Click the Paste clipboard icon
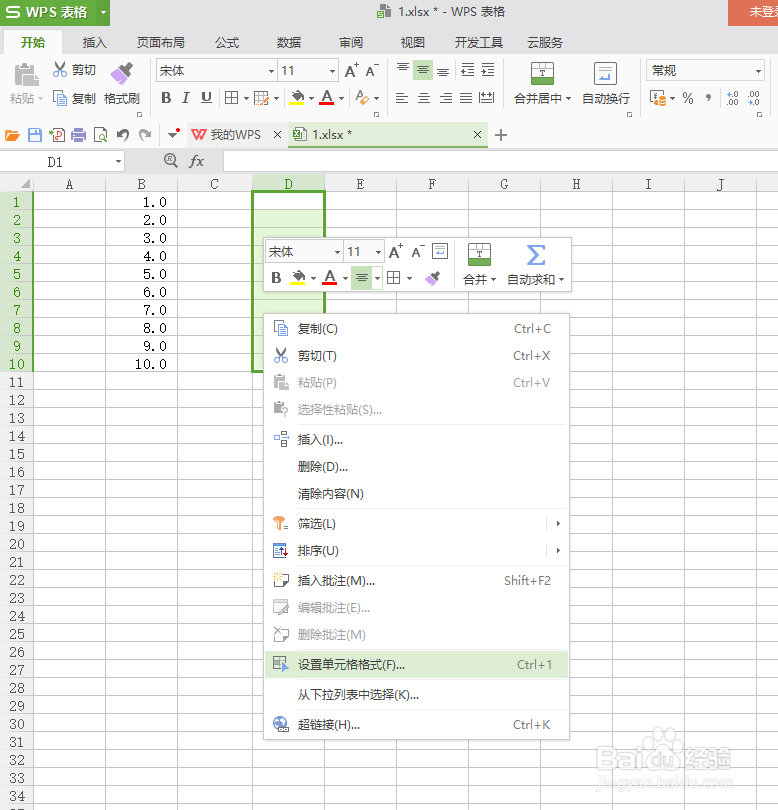The height and width of the screenshot is (810, 778). point(26,75)
